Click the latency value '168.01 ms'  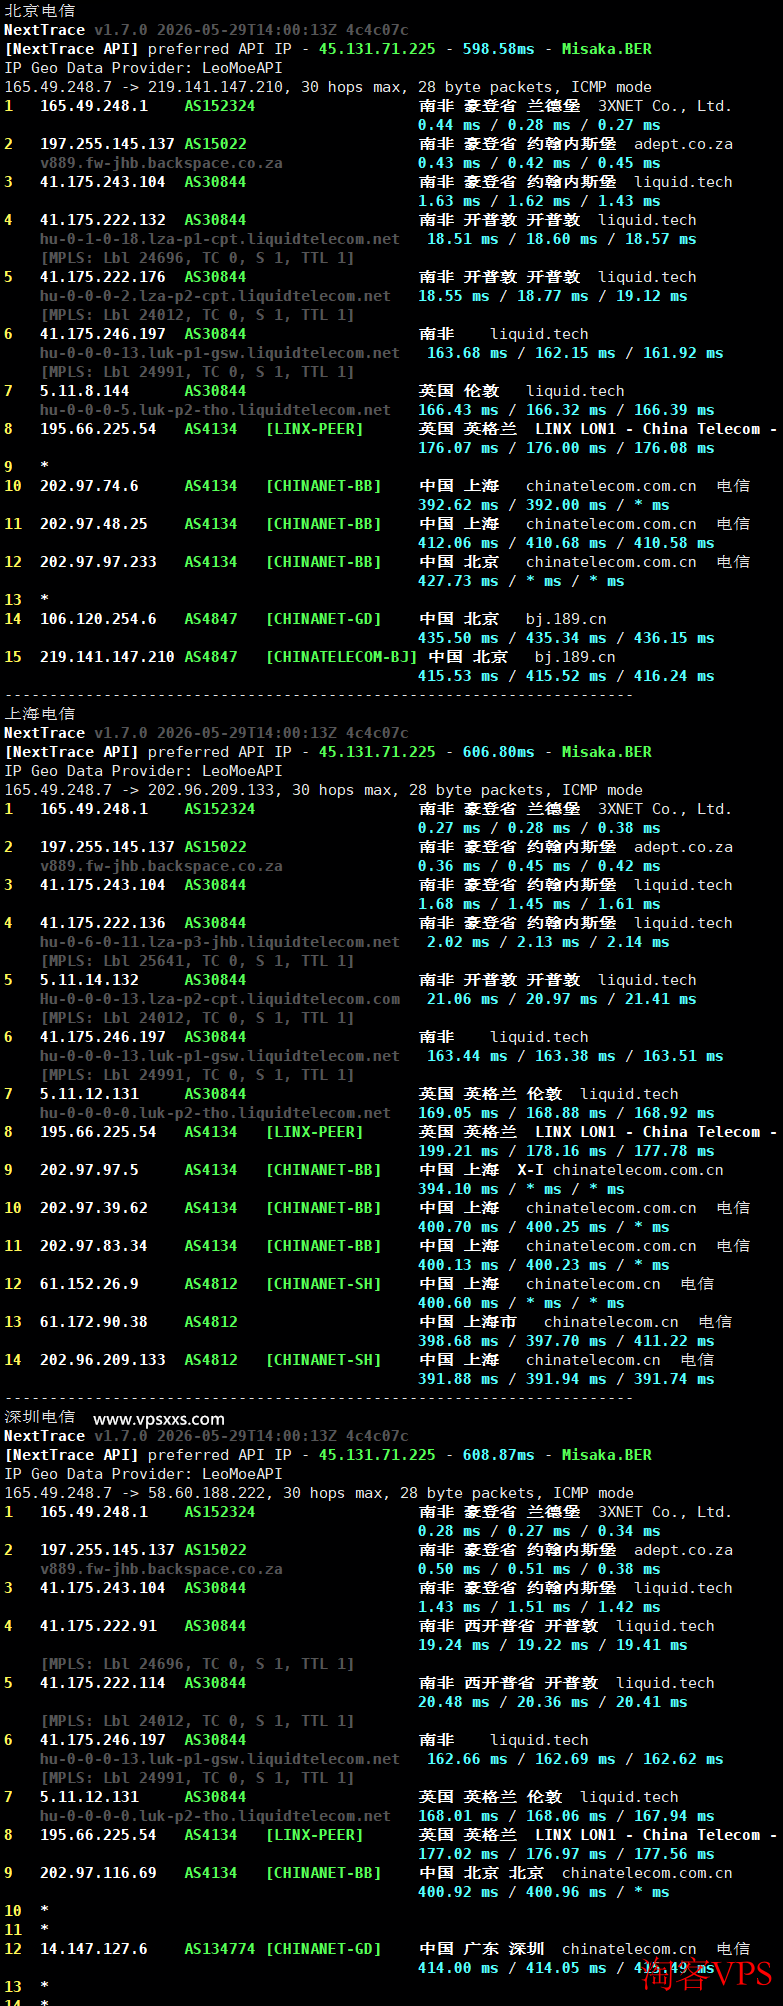coord(458,1816)
